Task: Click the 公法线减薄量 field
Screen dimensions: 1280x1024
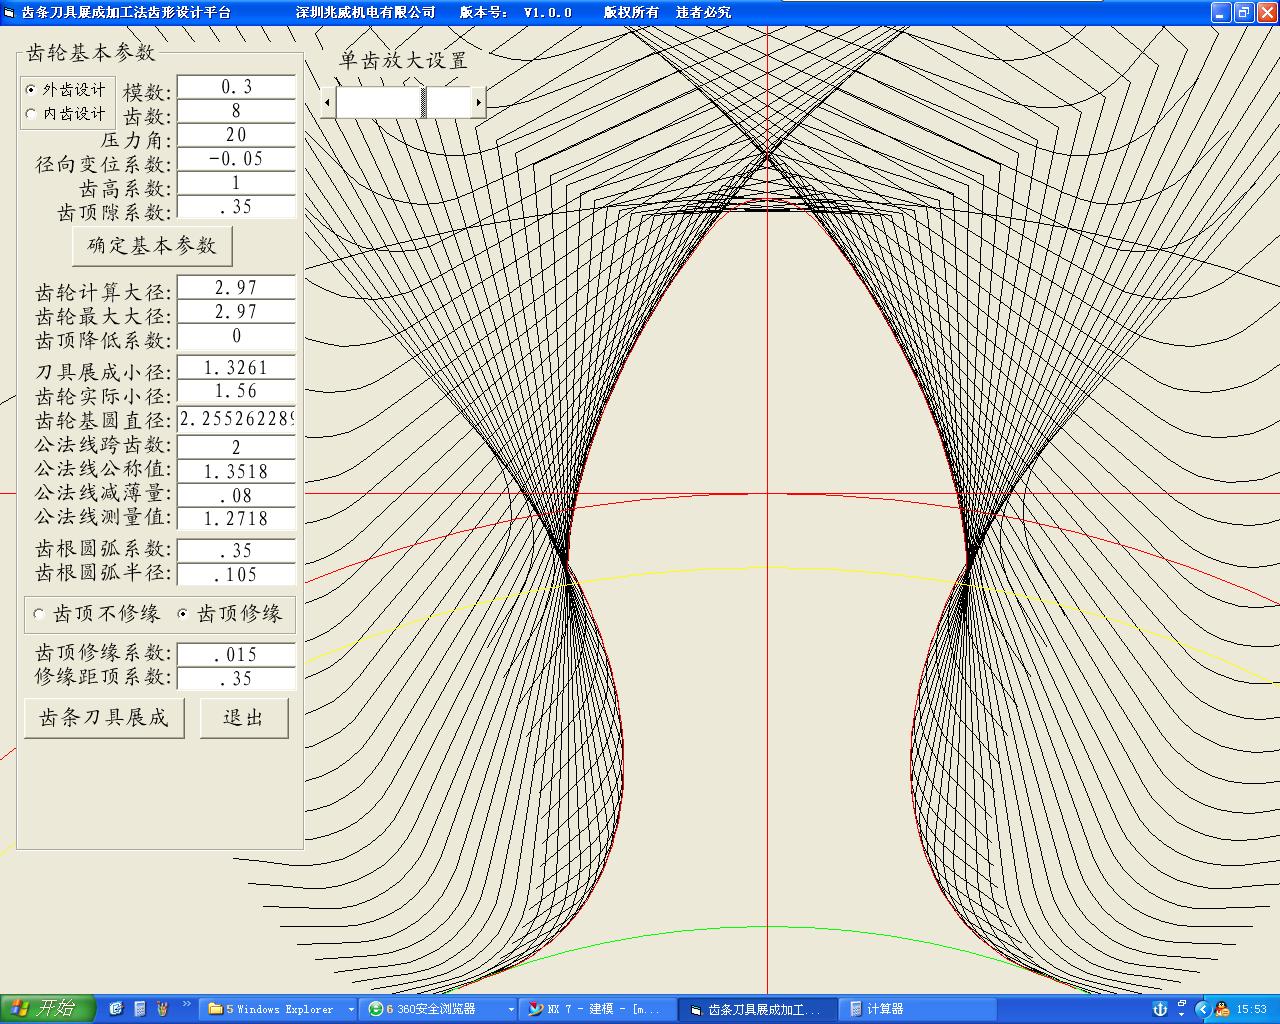Action: coord(236,495)
